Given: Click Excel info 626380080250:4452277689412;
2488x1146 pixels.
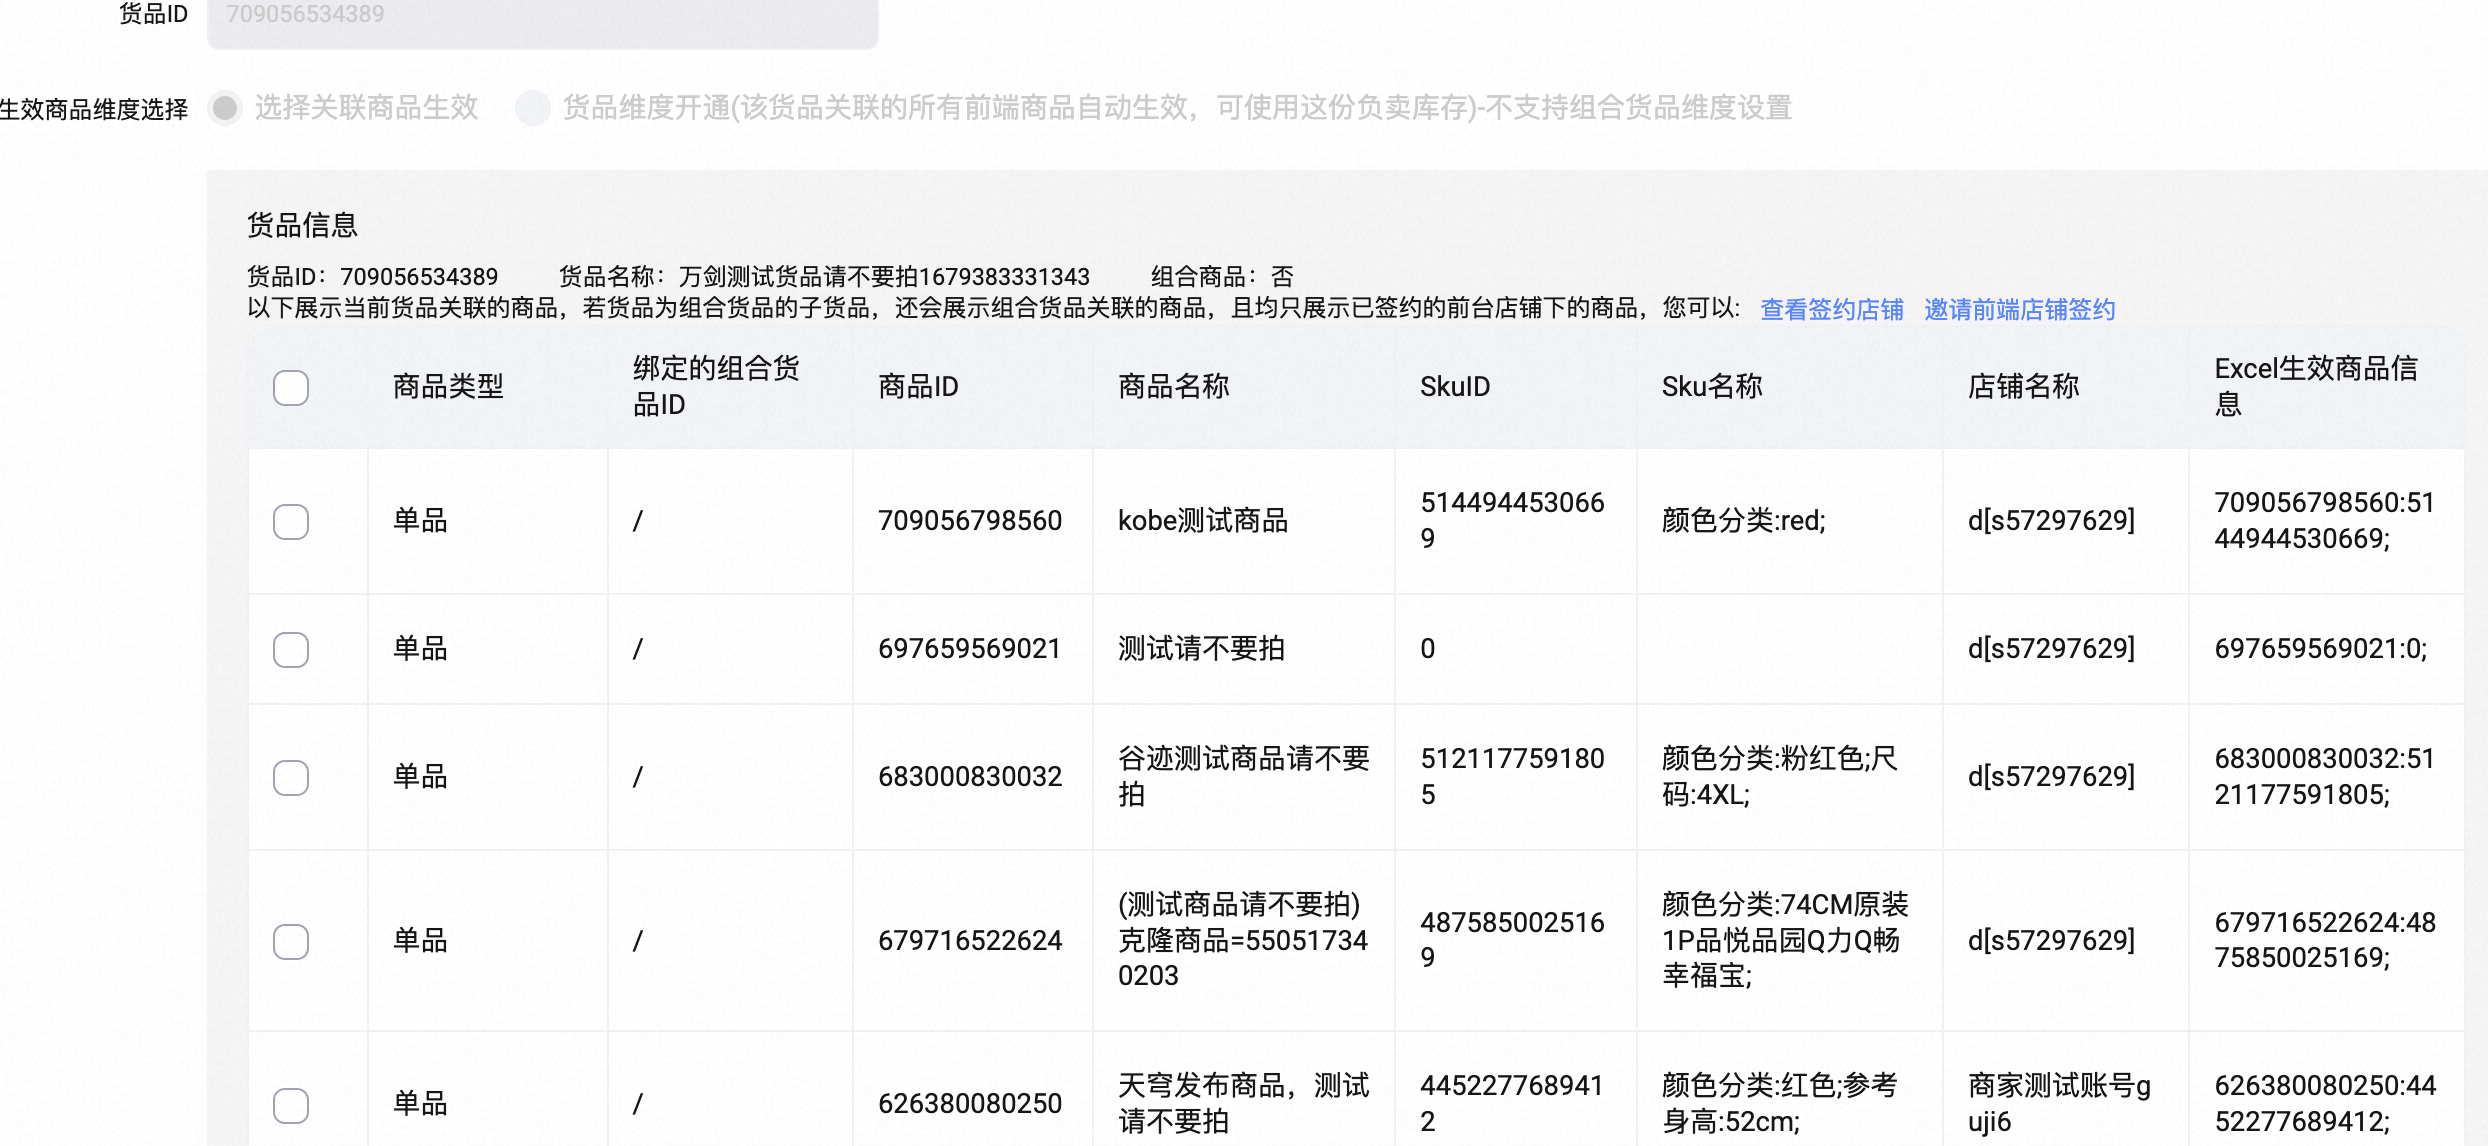Looking at the screenshot, I should pyautogui.click(x=2324, y=1103).
